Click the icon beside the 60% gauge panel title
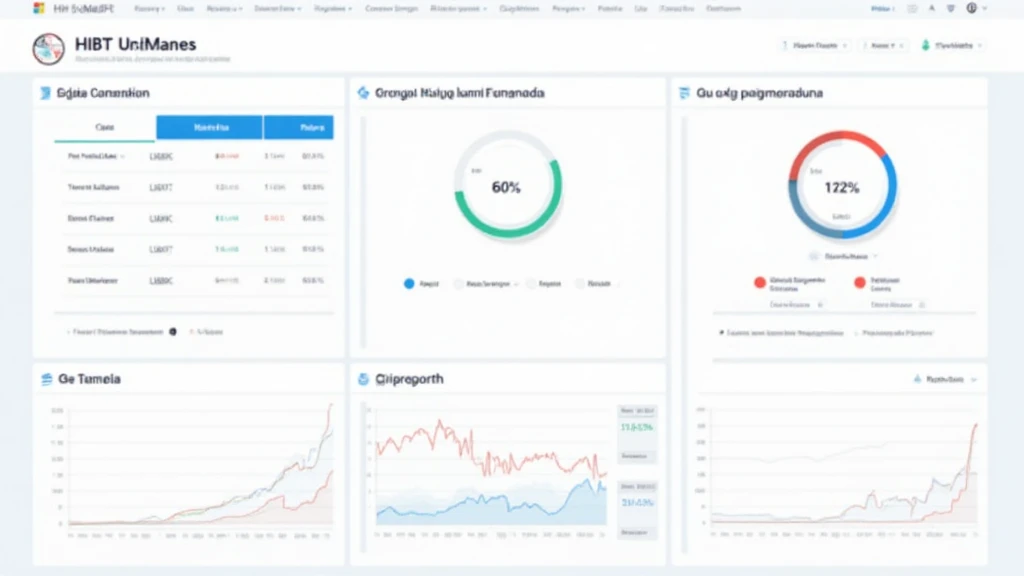Image resolution: width=1024 pixels, height=576 pixels. pos(362,93)
